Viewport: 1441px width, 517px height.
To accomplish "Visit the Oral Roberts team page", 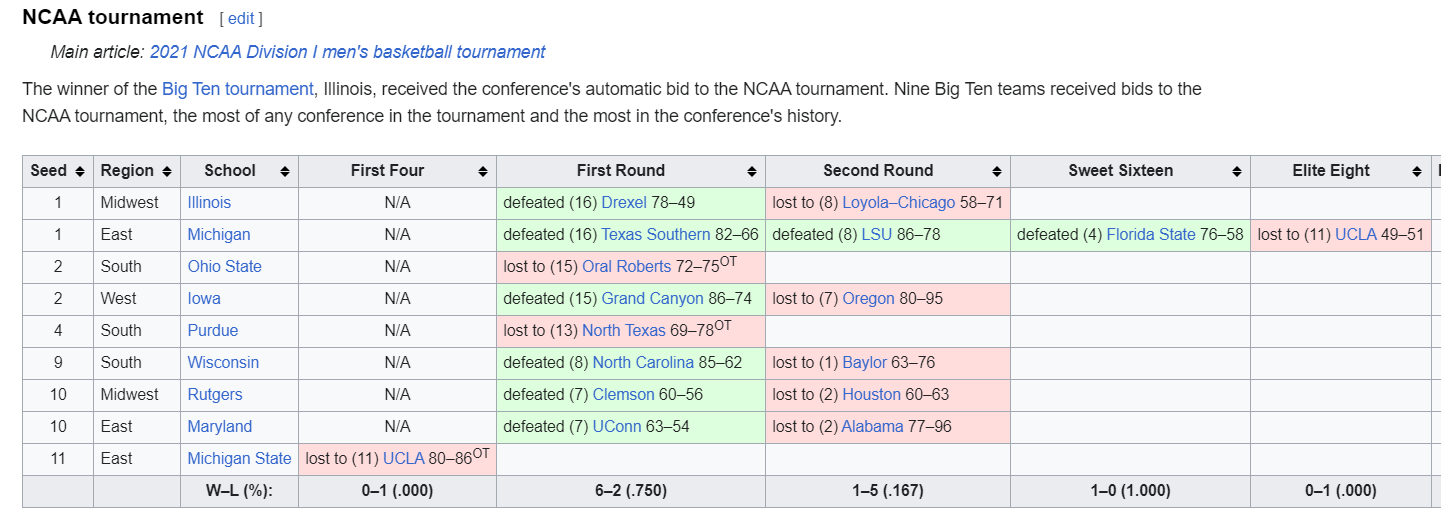I will click(x=626, y=267).
